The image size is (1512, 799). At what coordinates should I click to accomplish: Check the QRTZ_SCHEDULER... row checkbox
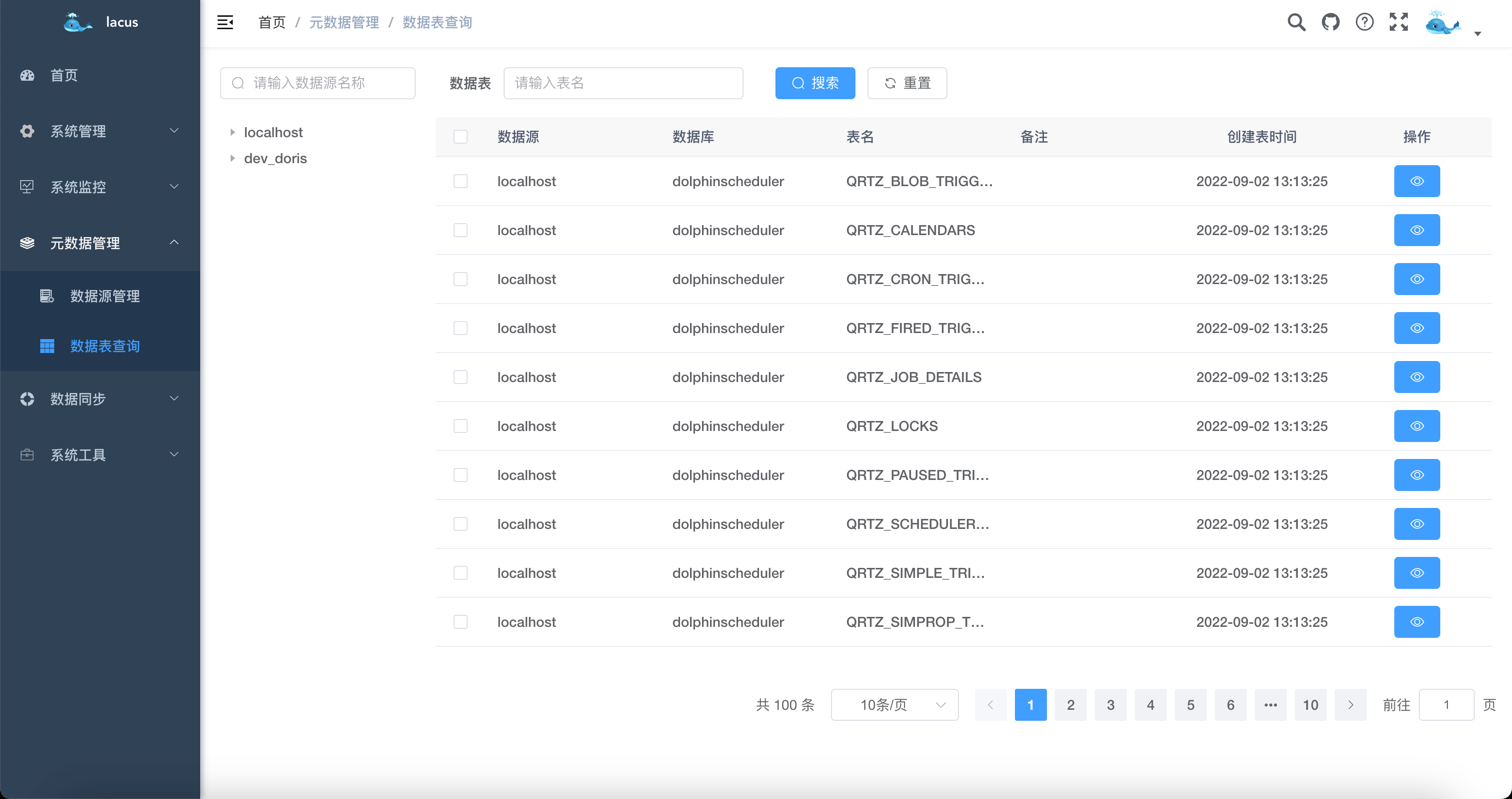click(460, 524)
